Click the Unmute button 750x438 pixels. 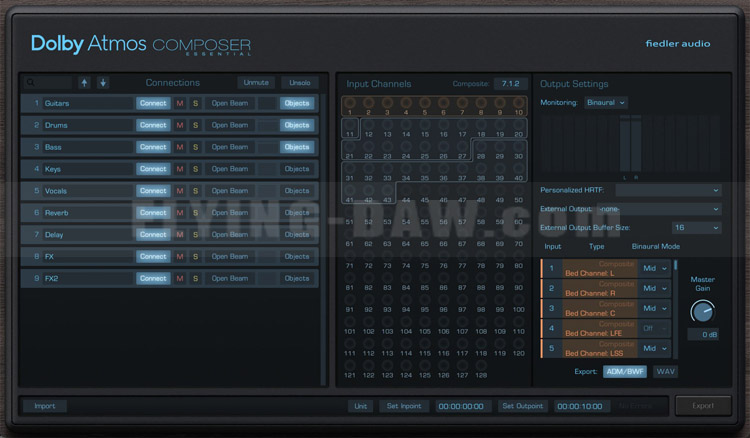pyautogui.click(x=256, y=83)
